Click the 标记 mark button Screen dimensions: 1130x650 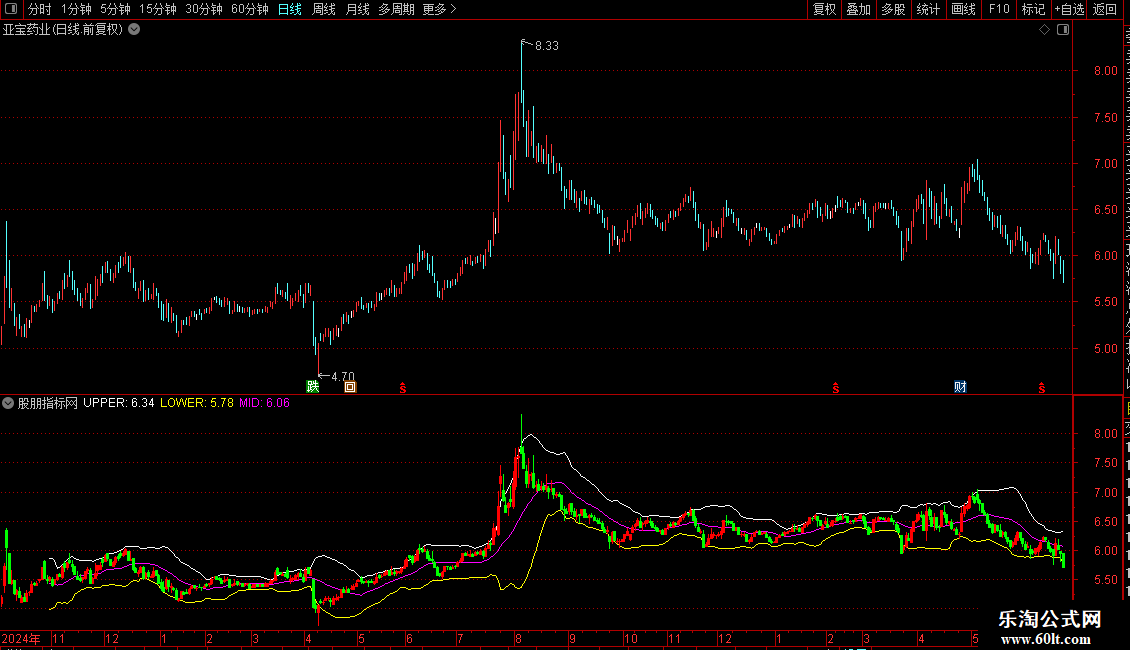(1033, 9)
